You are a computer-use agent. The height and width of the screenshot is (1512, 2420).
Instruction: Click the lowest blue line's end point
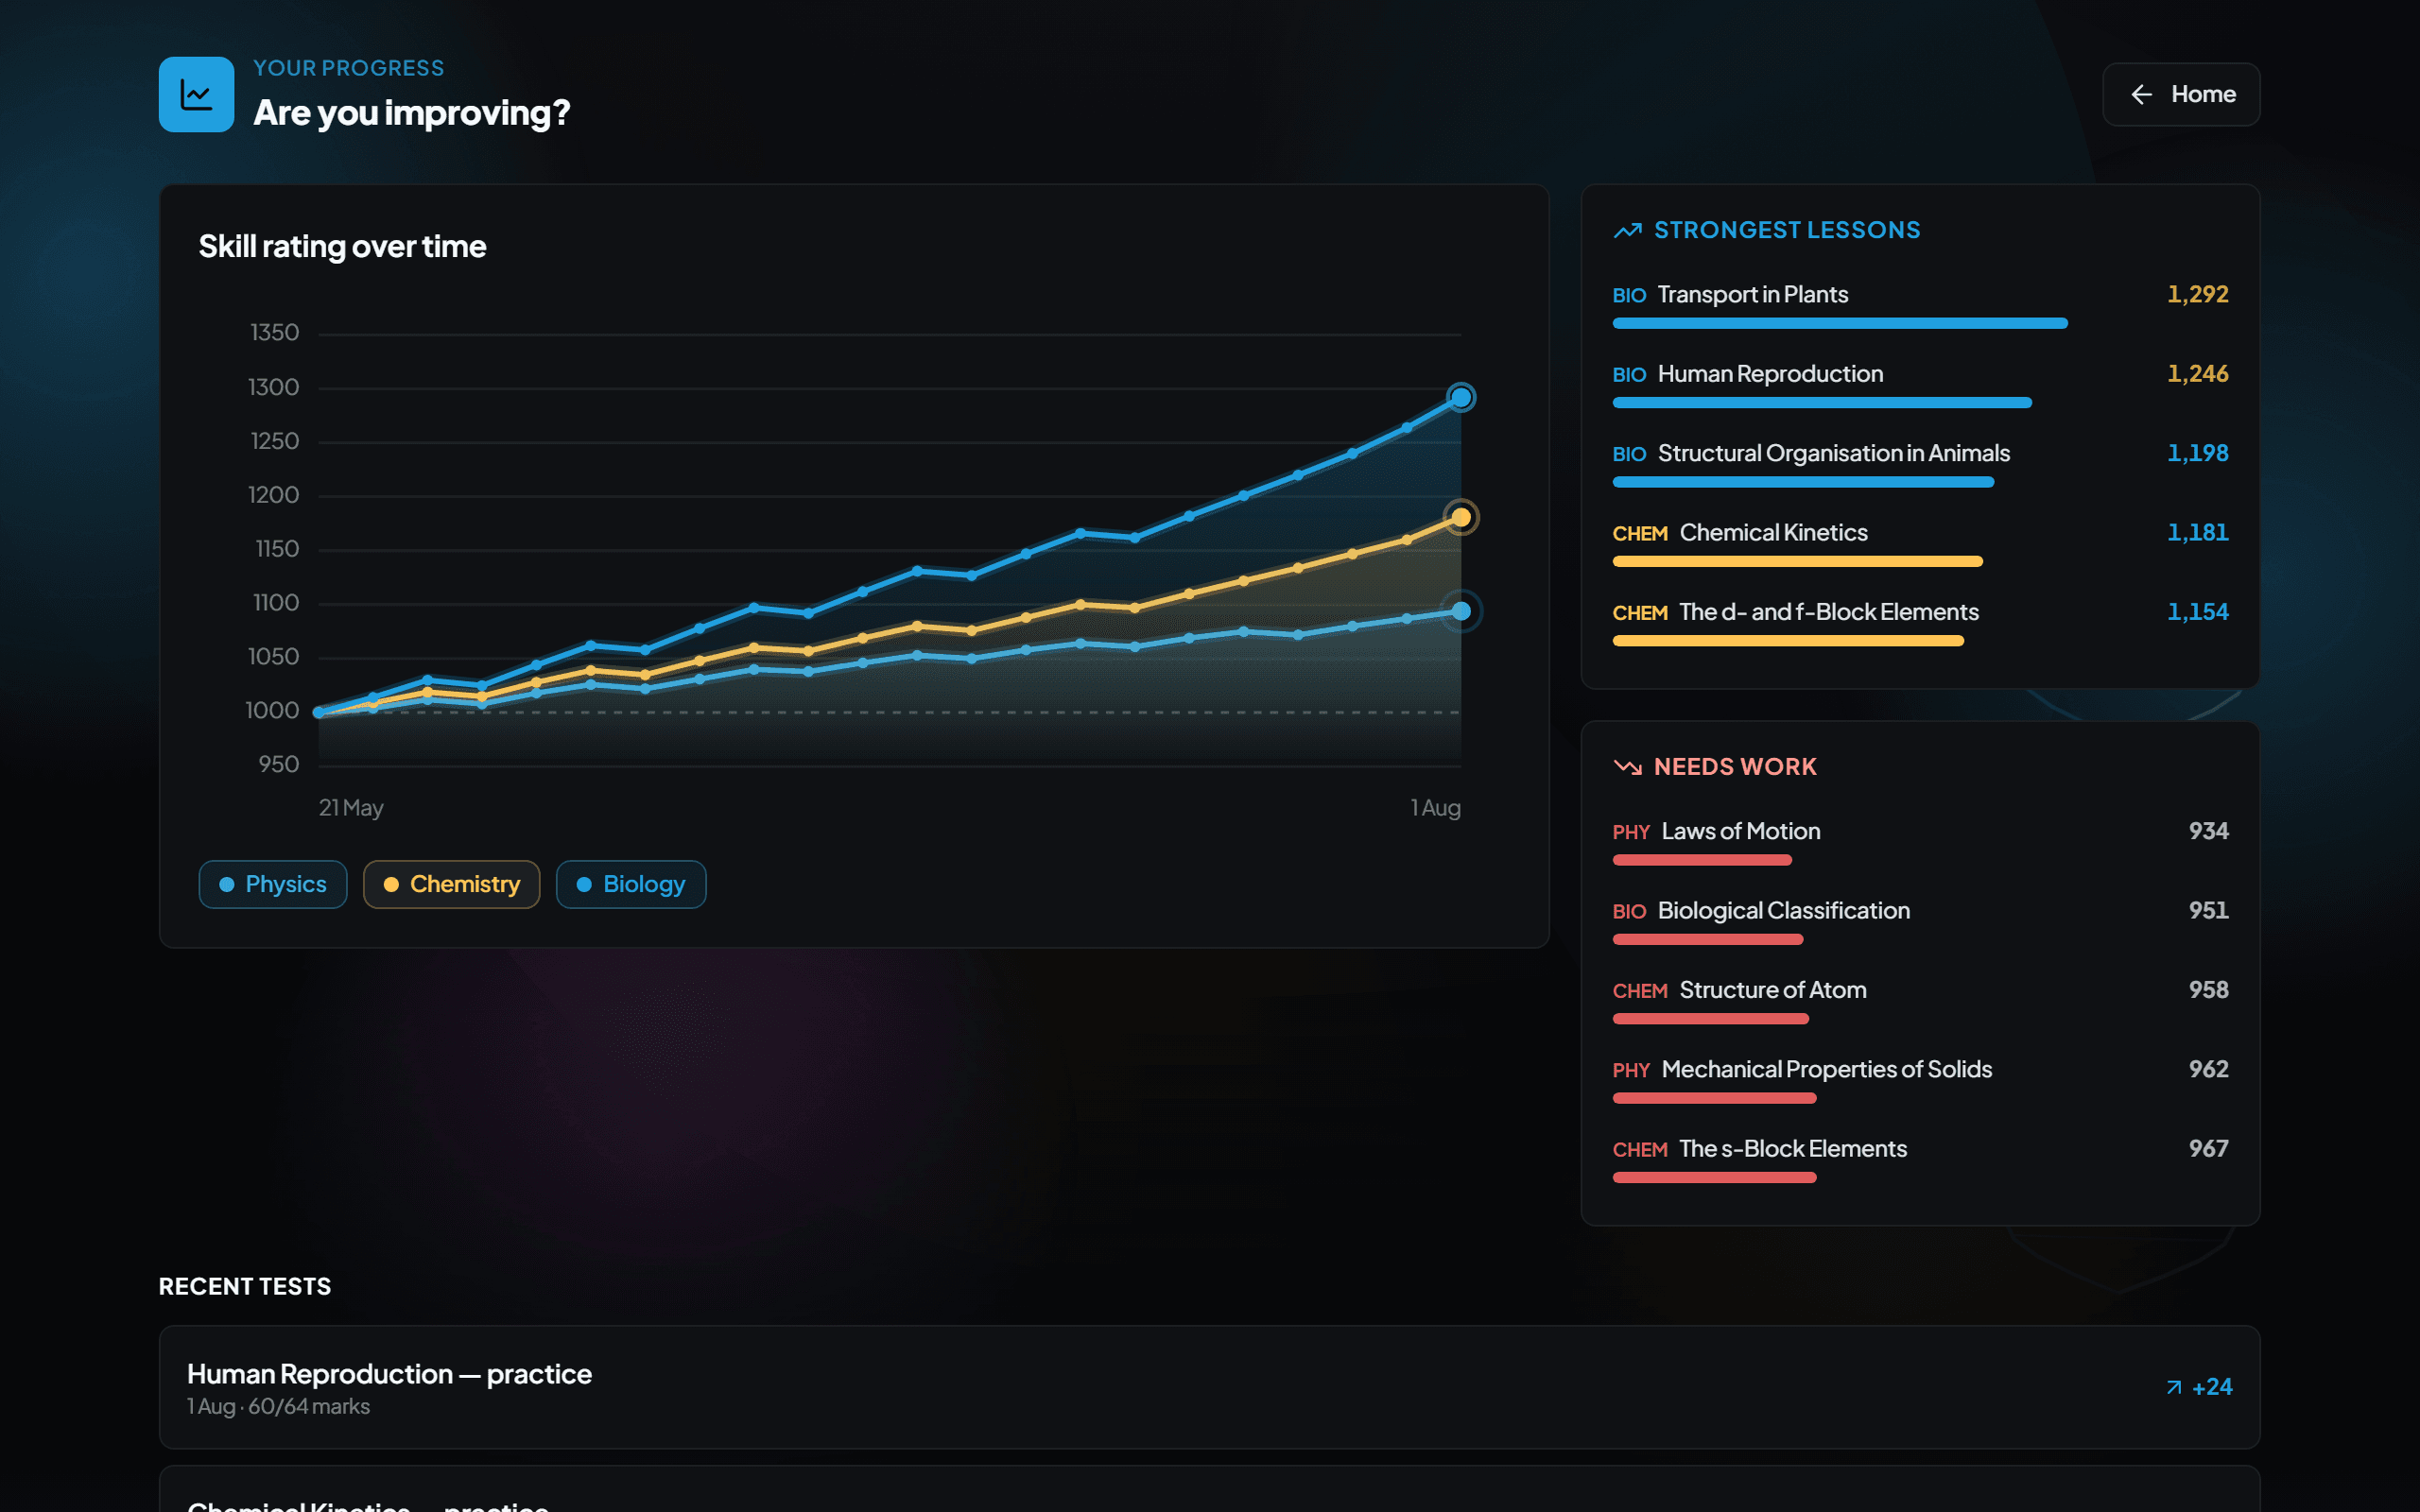(1460, 611)
